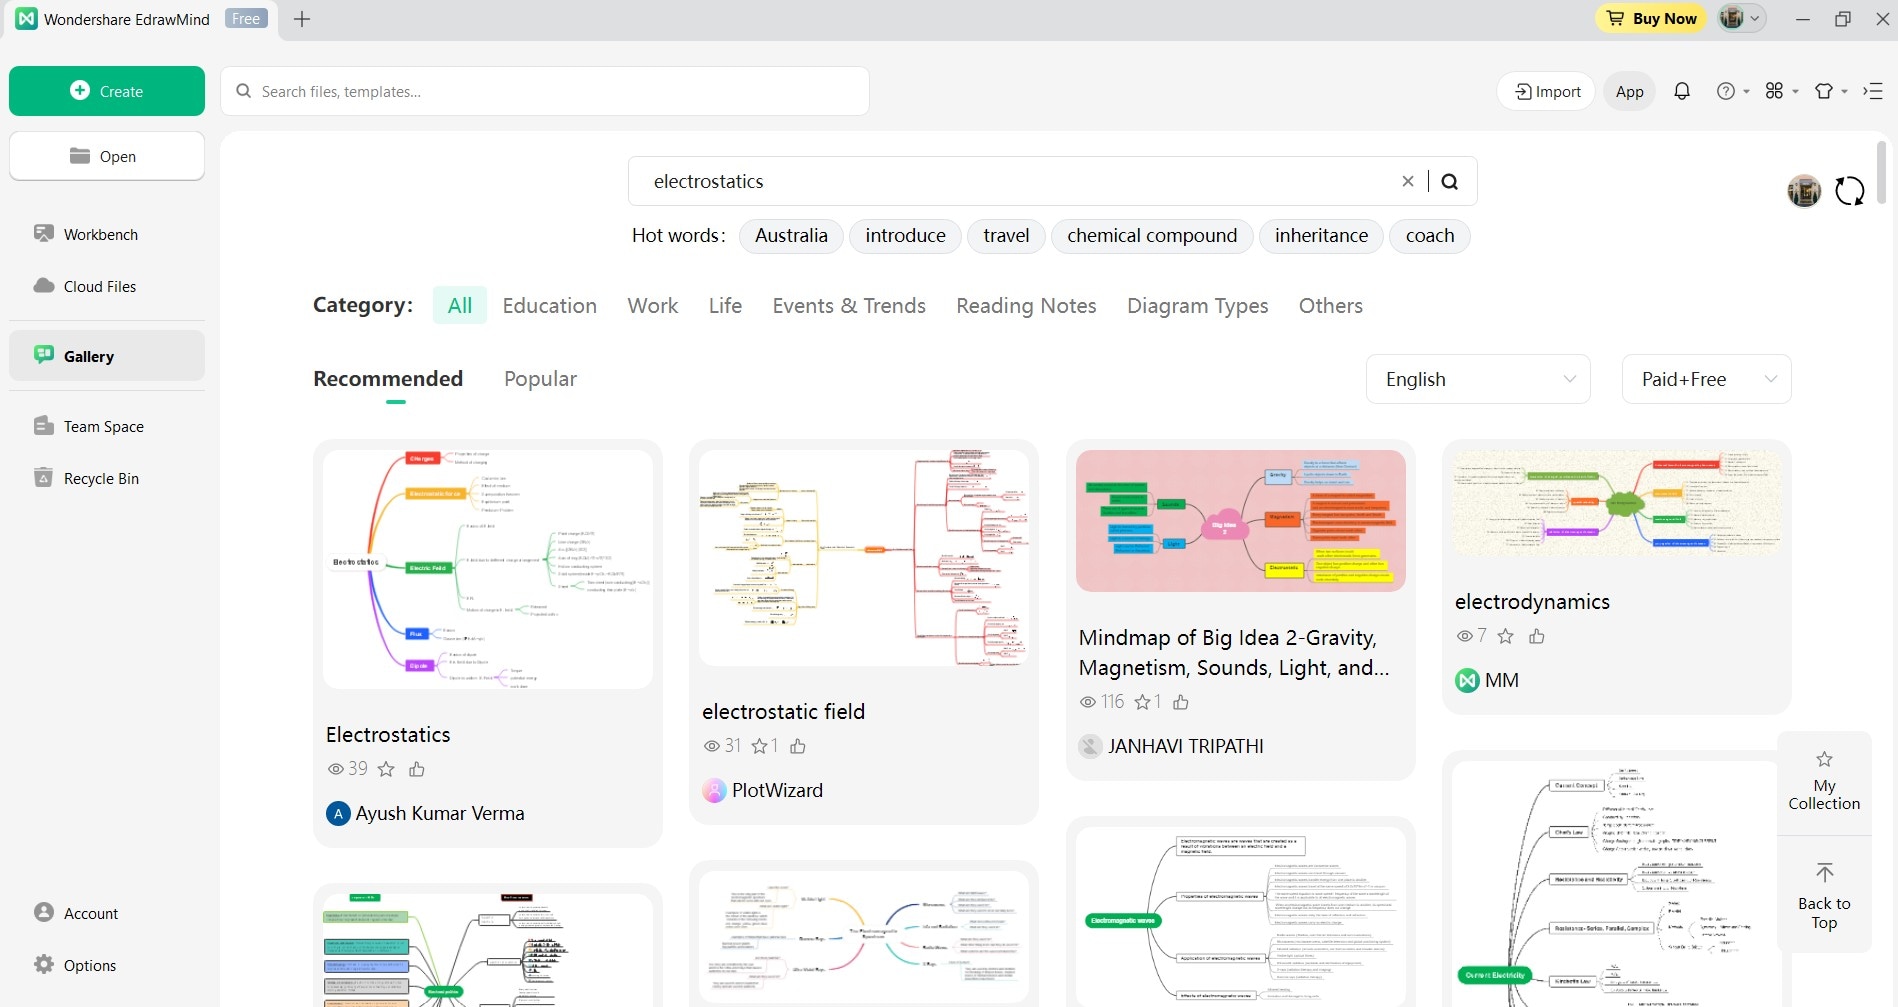The height and width of the screenshot is (1007, 1898).
Task: Expand the Paid+Free filter dropdown
Action: click(x=1706, y=379)
